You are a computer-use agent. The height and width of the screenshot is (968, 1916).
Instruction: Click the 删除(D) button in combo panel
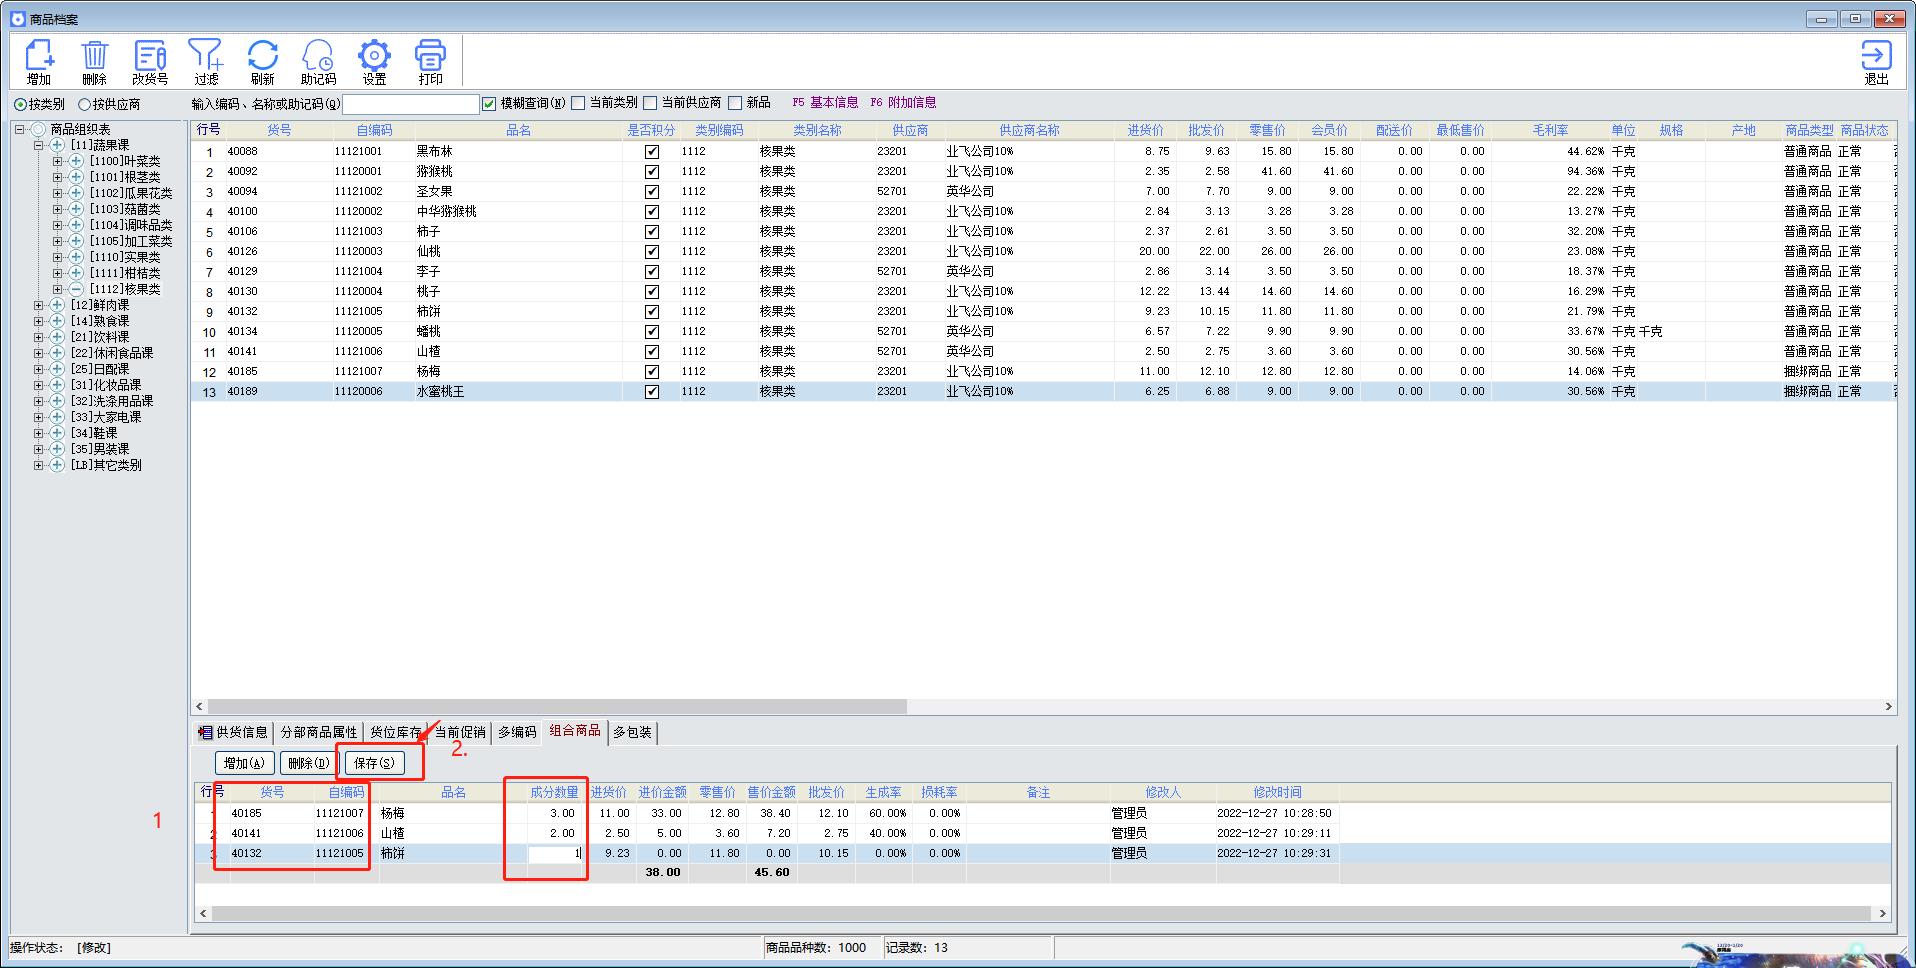308,763
